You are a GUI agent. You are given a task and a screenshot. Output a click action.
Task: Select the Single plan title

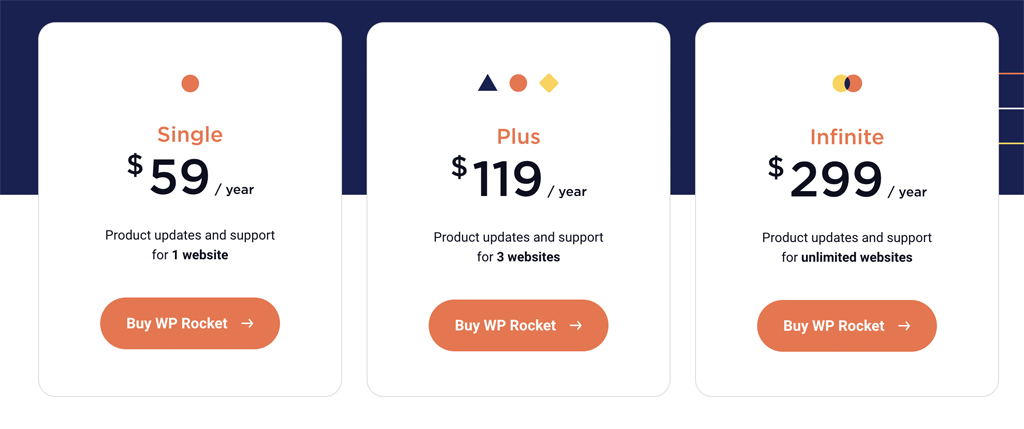click(x=190, y=135)
